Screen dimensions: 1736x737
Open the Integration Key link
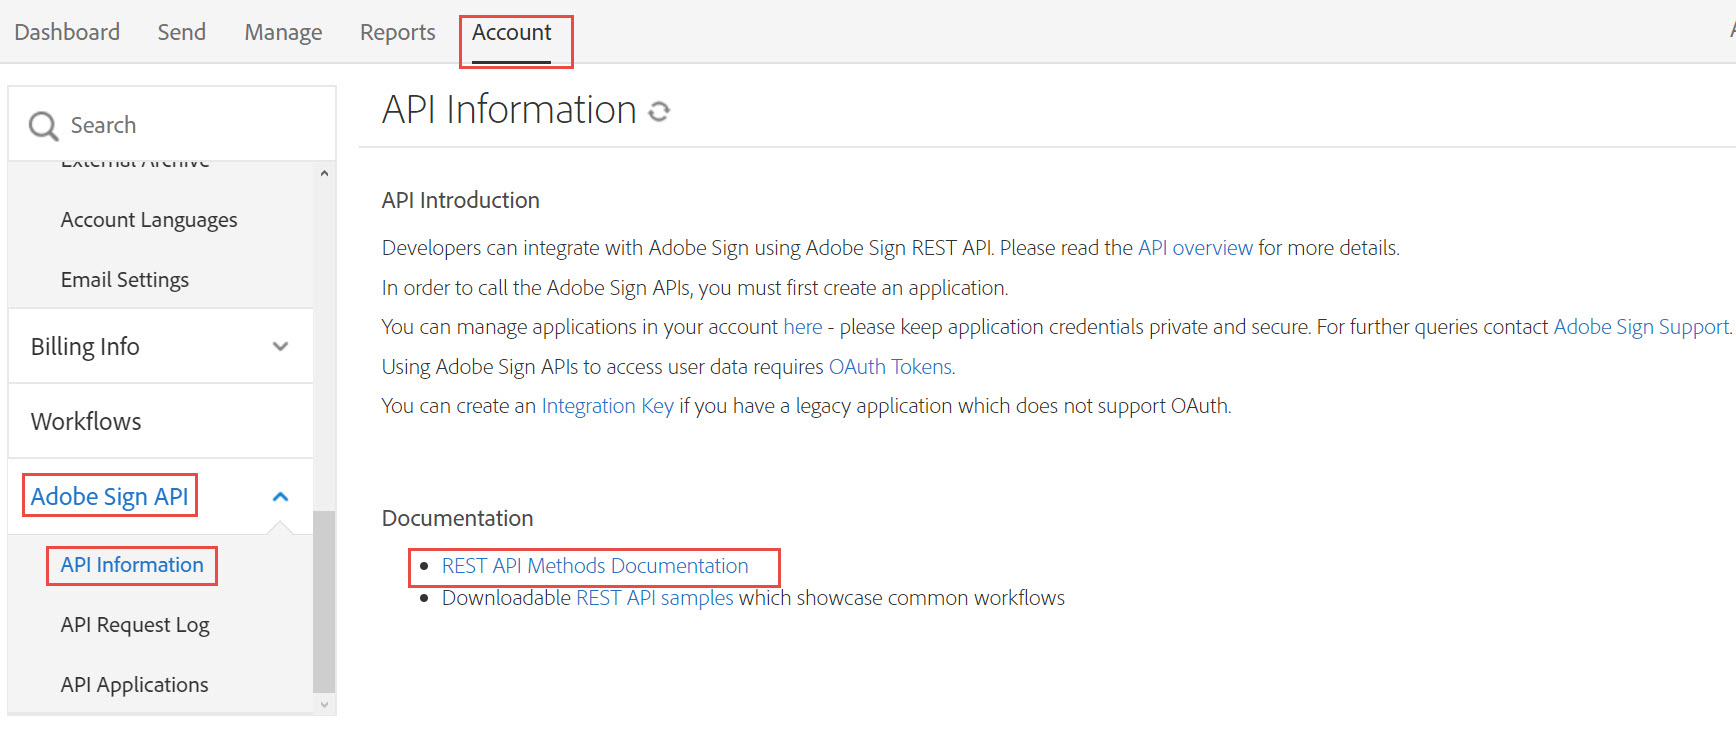click(x=607, y=406)
